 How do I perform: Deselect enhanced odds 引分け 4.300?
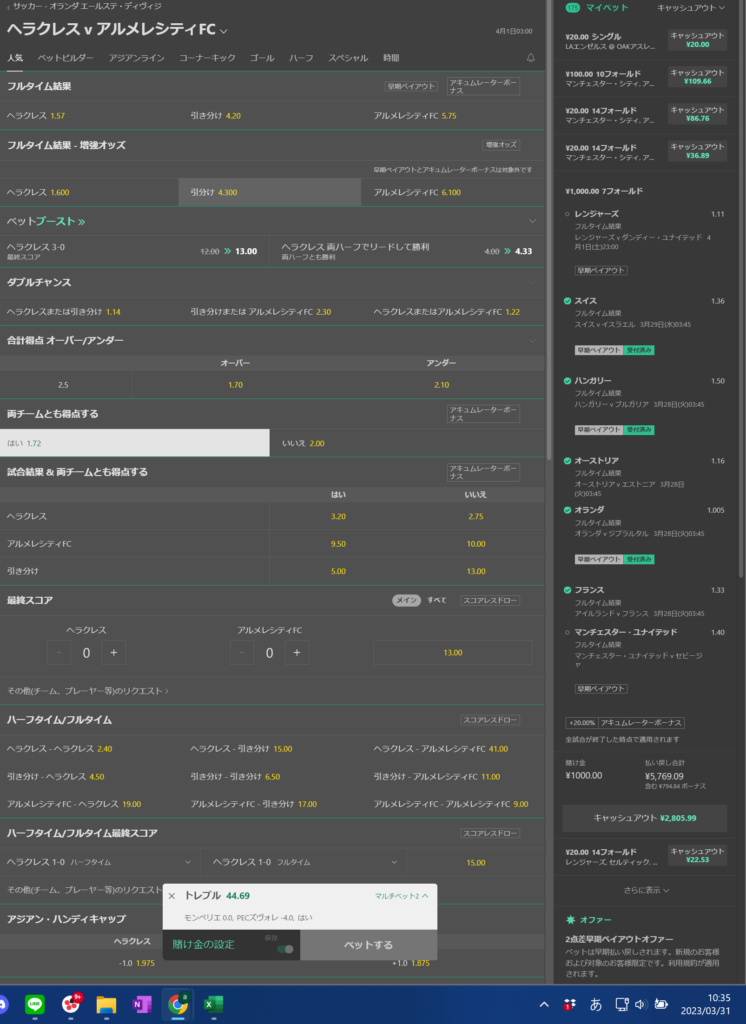269,193
